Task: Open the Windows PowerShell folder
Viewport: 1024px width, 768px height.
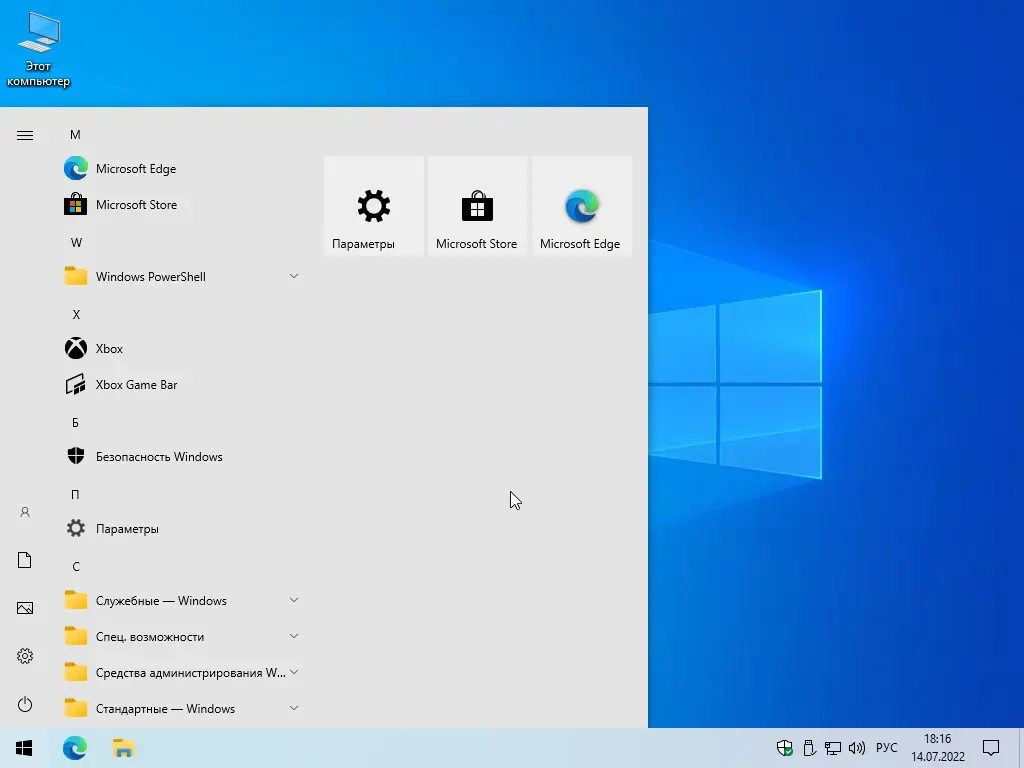Action: pos(182,276)
